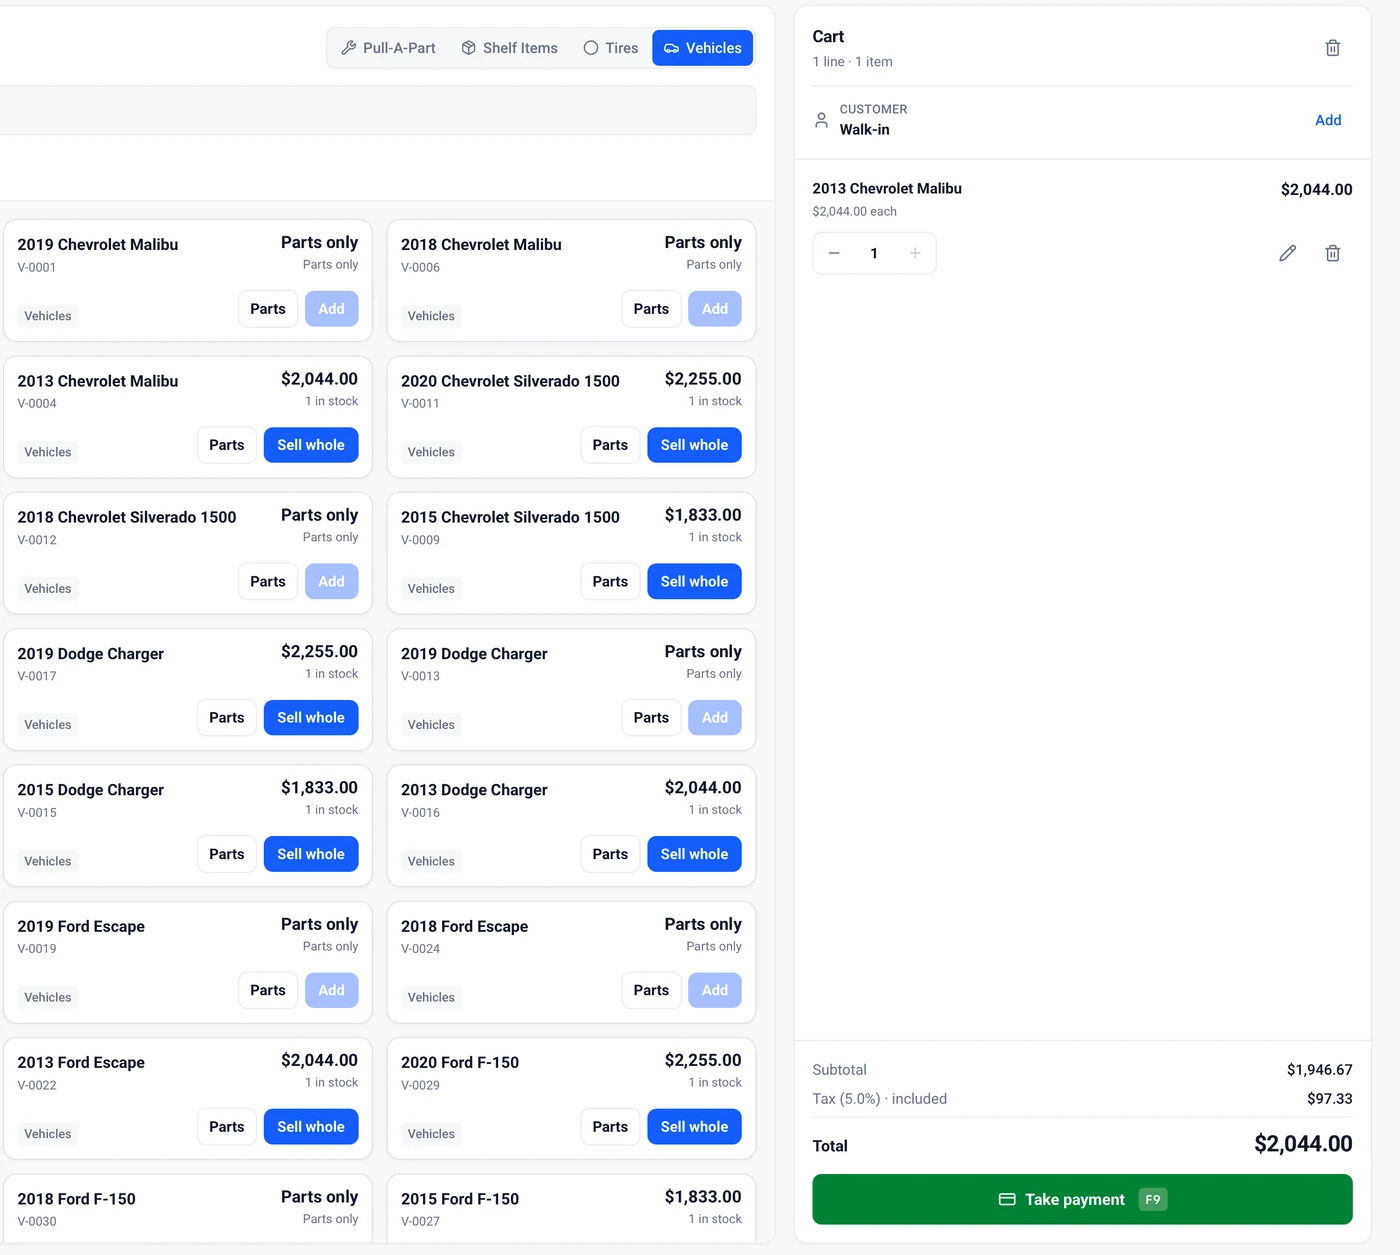Viewport: 1400px width, 1255px height.
Task: Sell whole 2020 Ford F-150 V-0029
Action: 694,1127
